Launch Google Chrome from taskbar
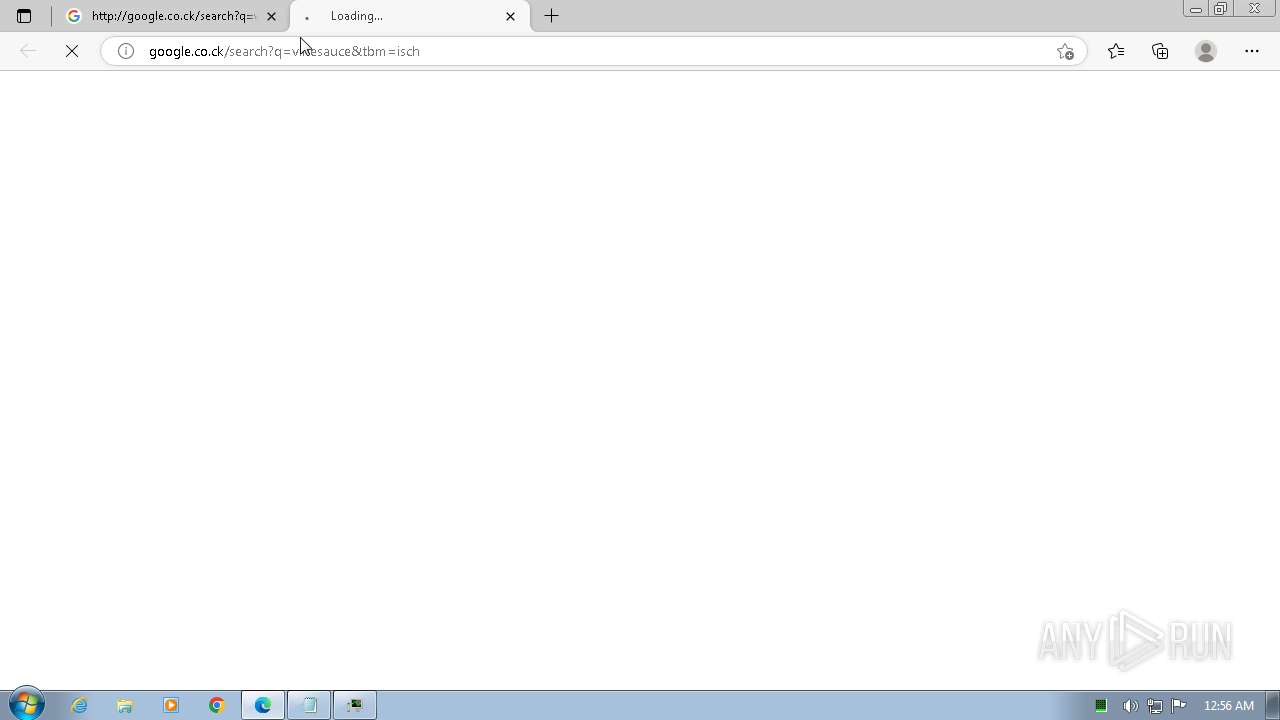The image size is (1280, 720). [217, 705]
